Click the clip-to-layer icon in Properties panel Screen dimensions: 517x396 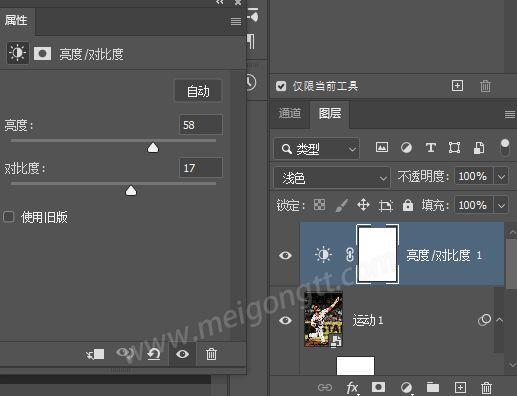95,354
